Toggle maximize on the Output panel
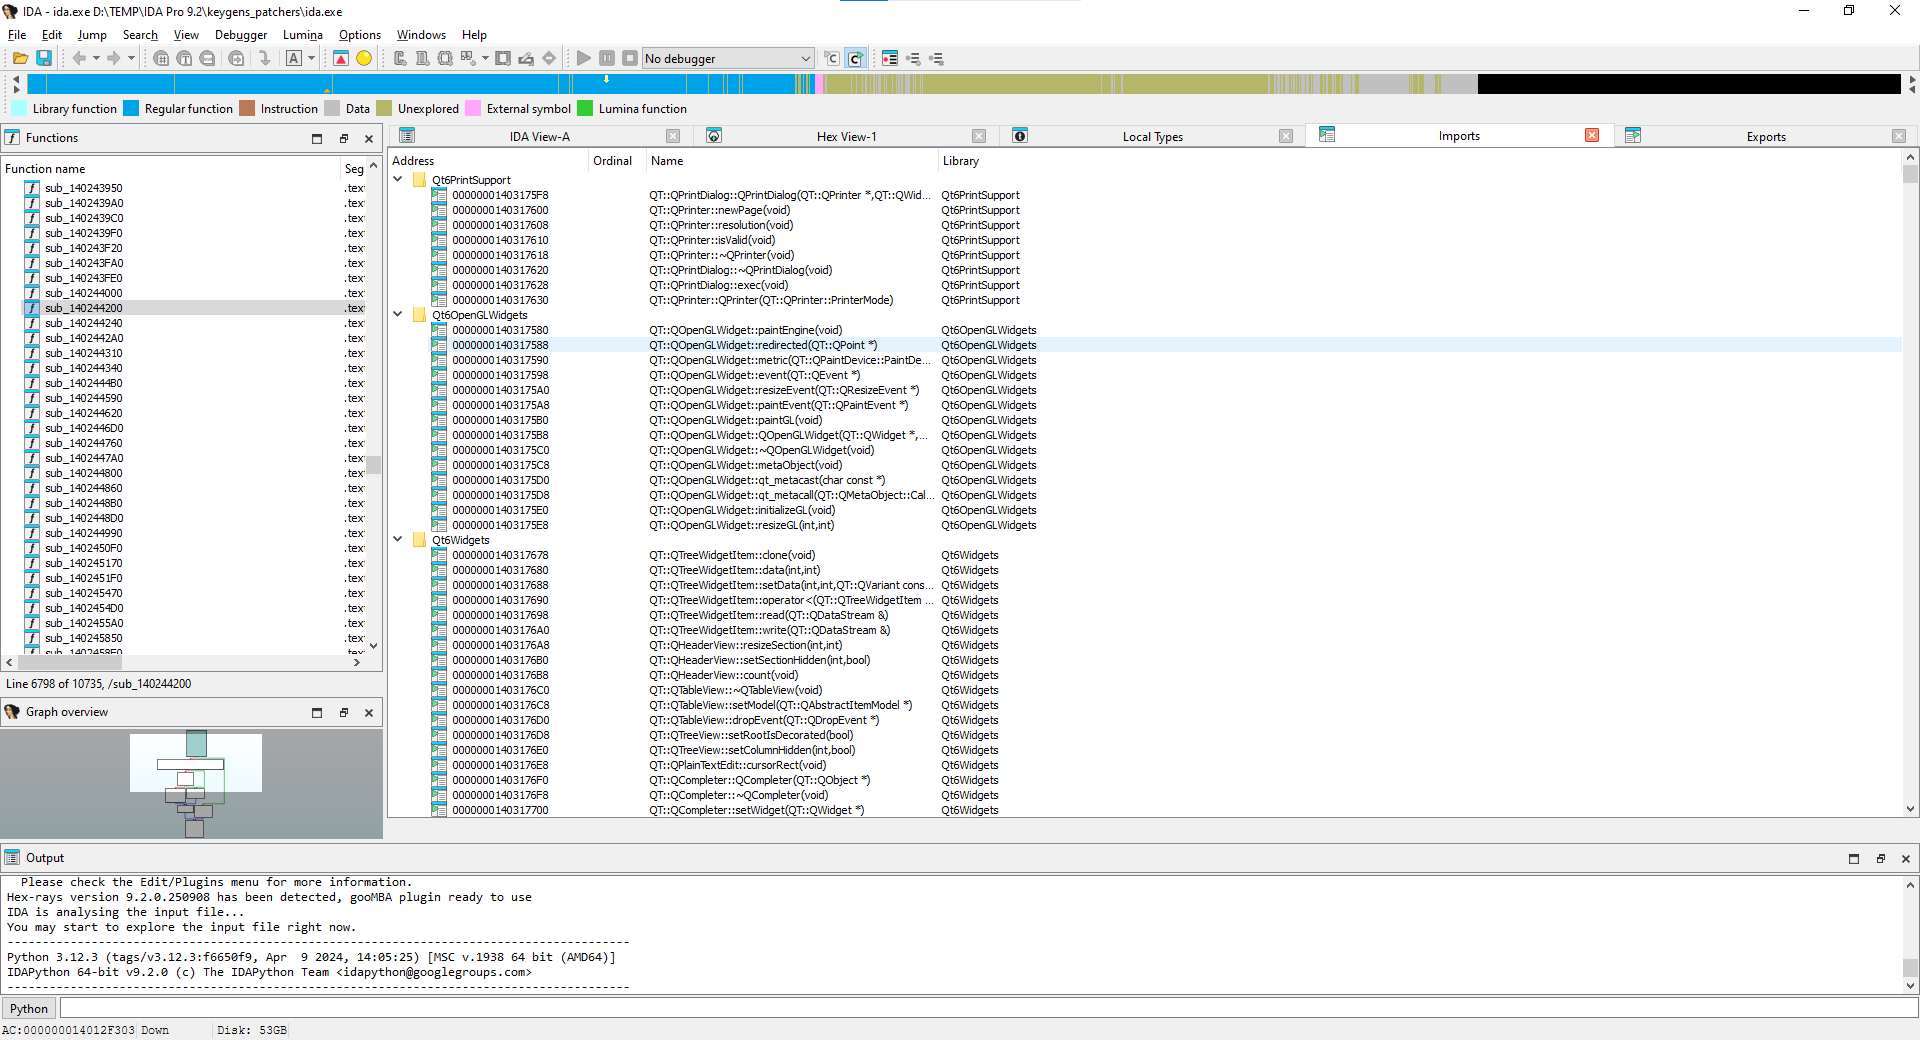Viewport: 1920px width, 1040px height. pos(1854,859)
